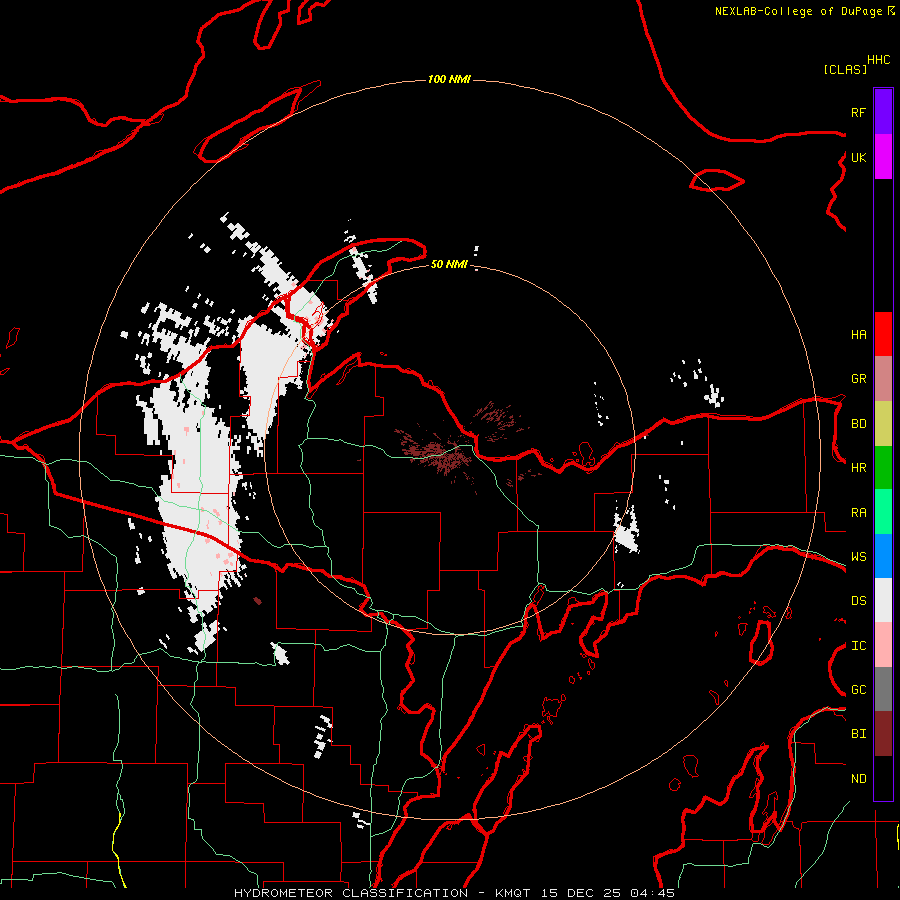Click the "RF" legend label
The image size is (900, 900).
(x=858, y=112)
